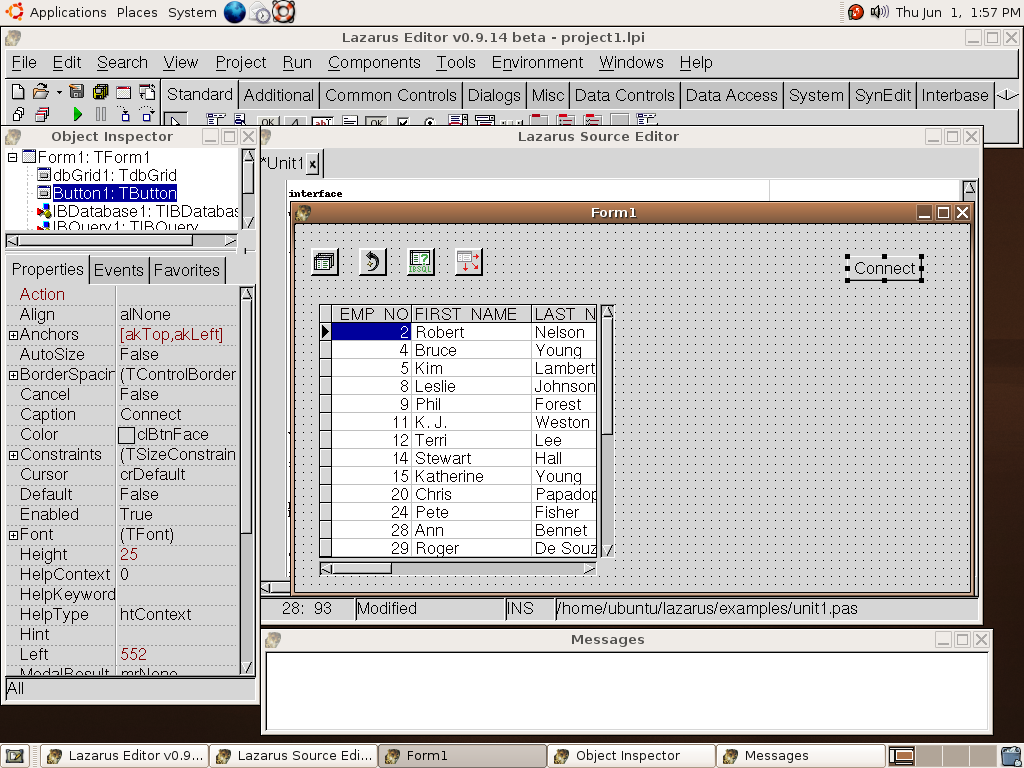Click the clBtnFace color swatch
This screenshot has height=768, width=1024.
[127, 435]
